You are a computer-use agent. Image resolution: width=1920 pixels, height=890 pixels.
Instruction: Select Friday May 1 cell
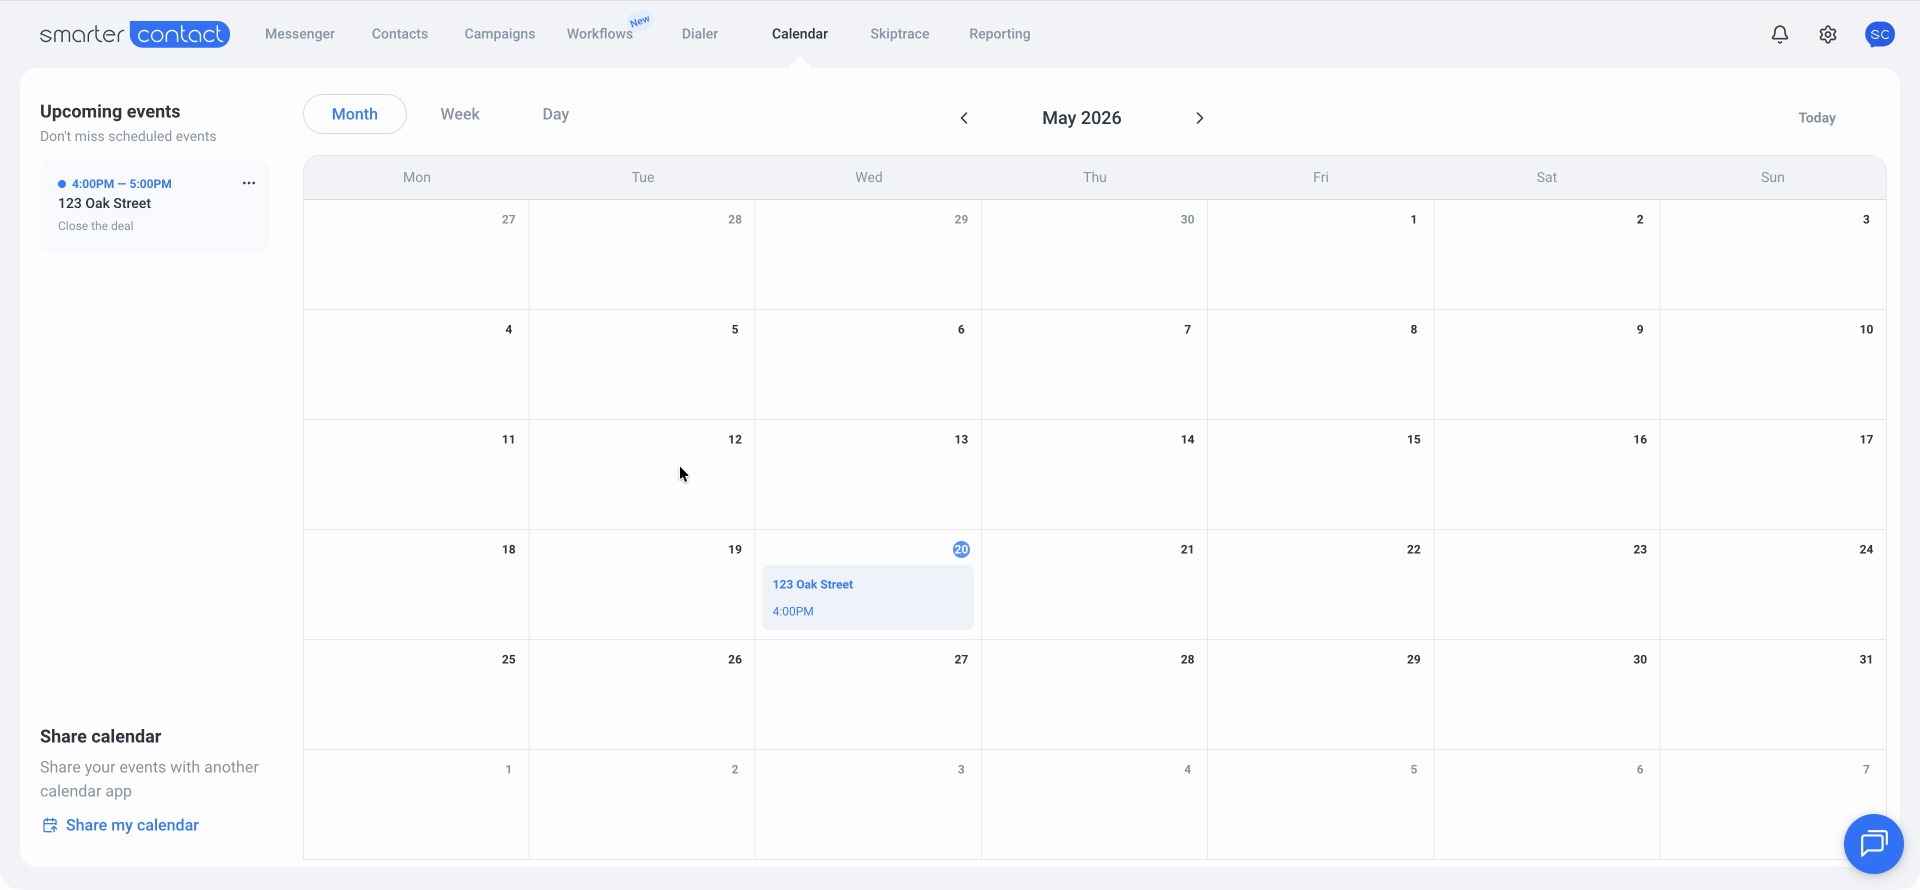(1320, 254)
